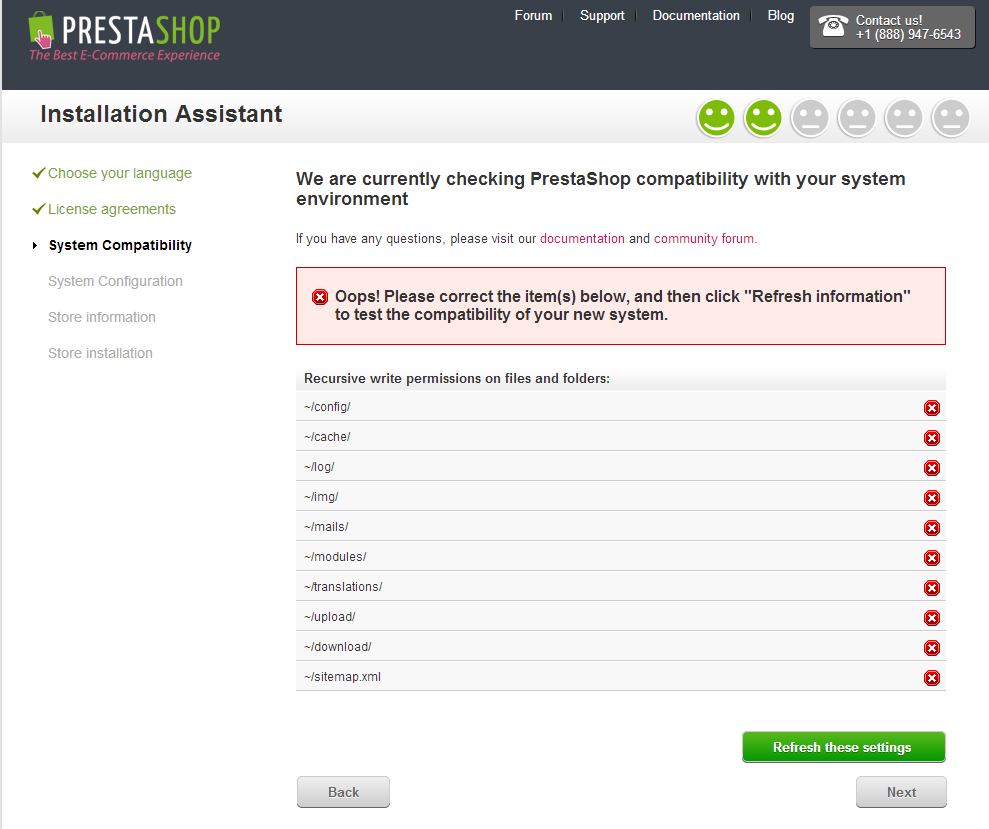
Task: Select Store installation step
Action: click(x=100, y=353)
